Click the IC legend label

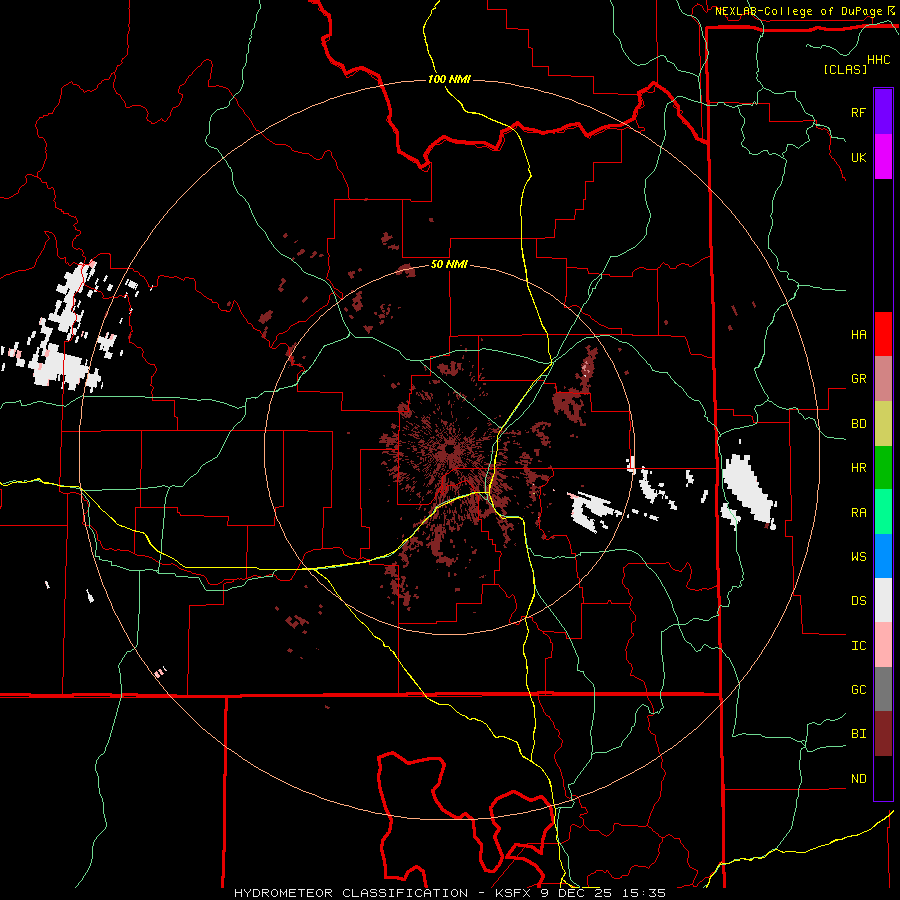(x=858, y=646)
